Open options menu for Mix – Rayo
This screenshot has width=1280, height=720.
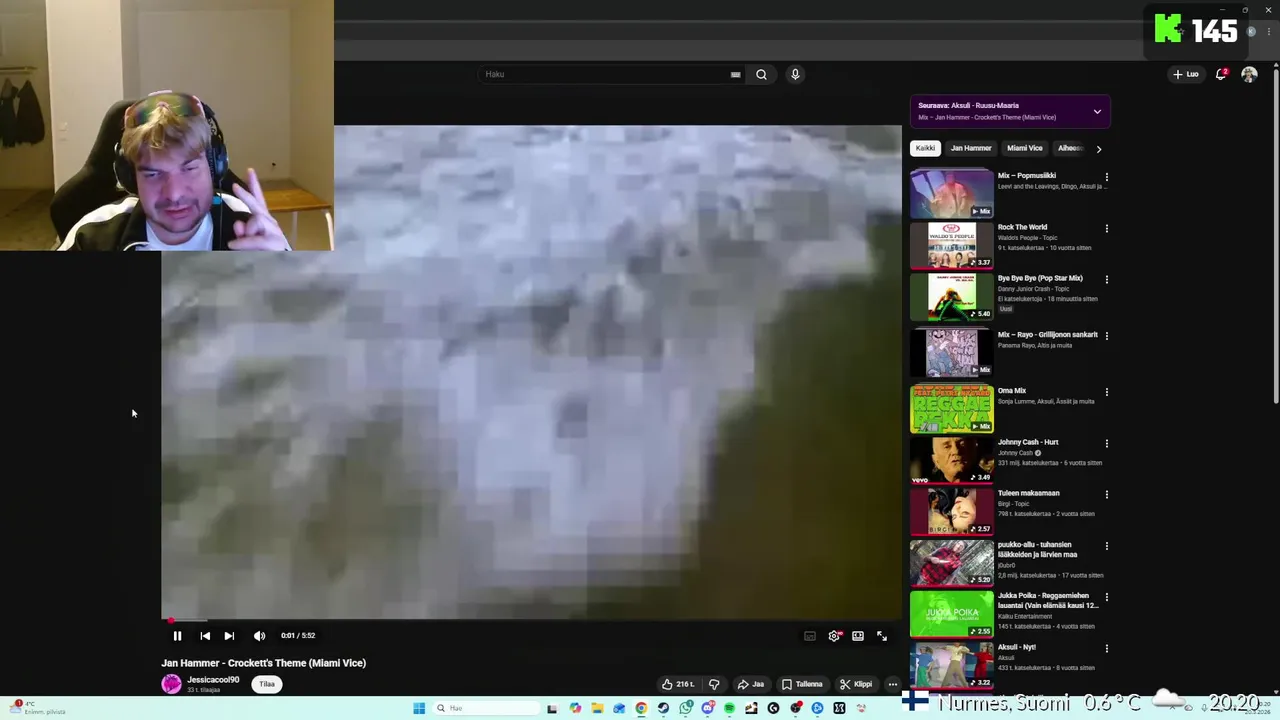[1106, 336]
